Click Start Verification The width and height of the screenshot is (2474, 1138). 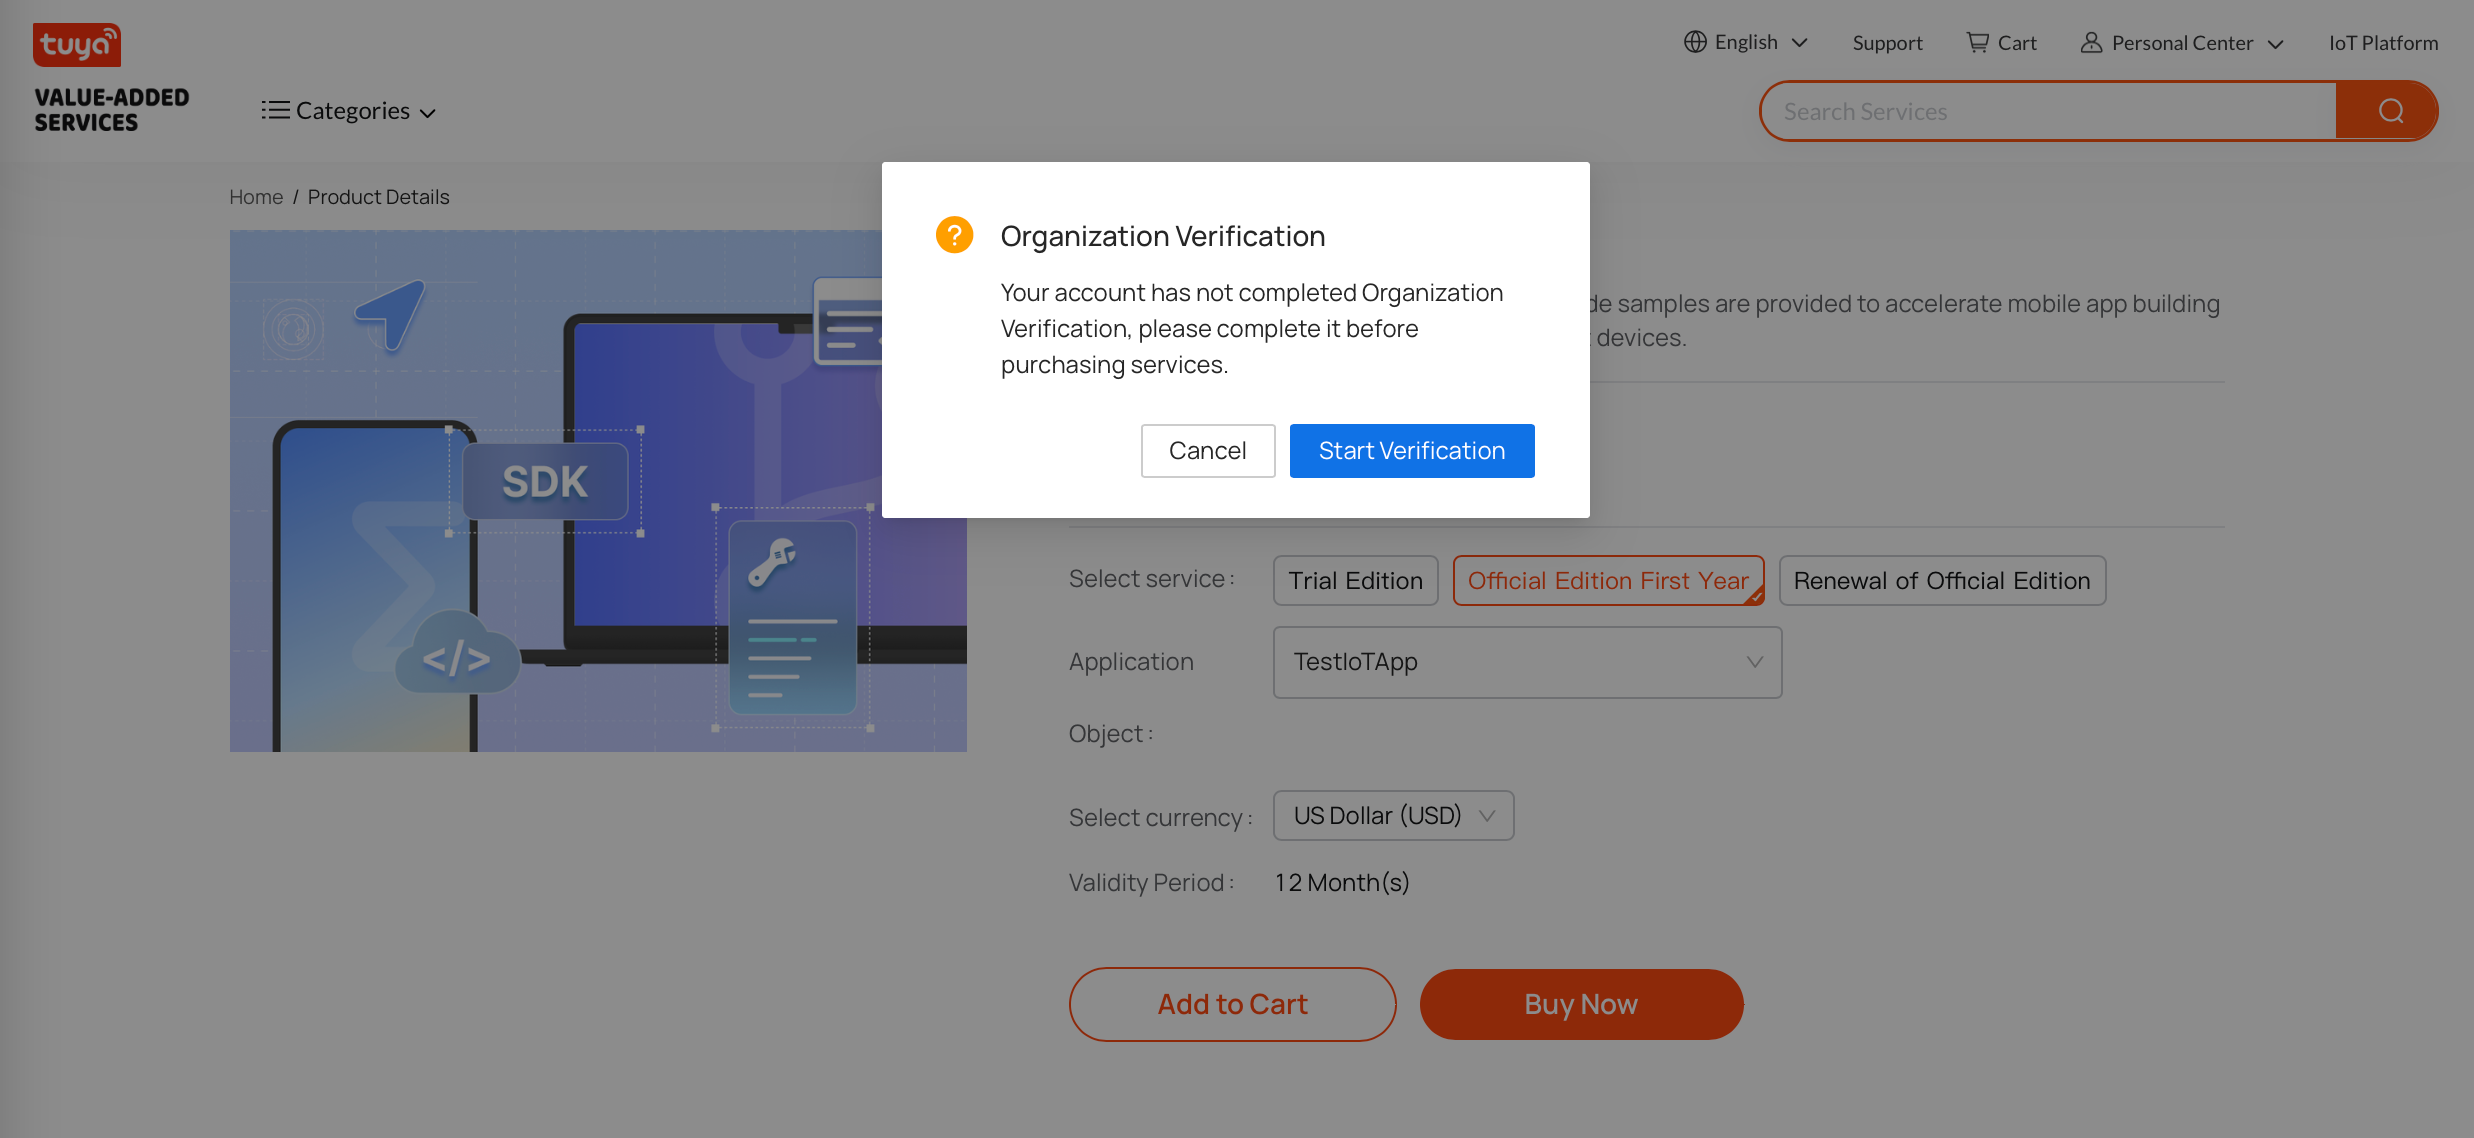[x=1412, y=450]
